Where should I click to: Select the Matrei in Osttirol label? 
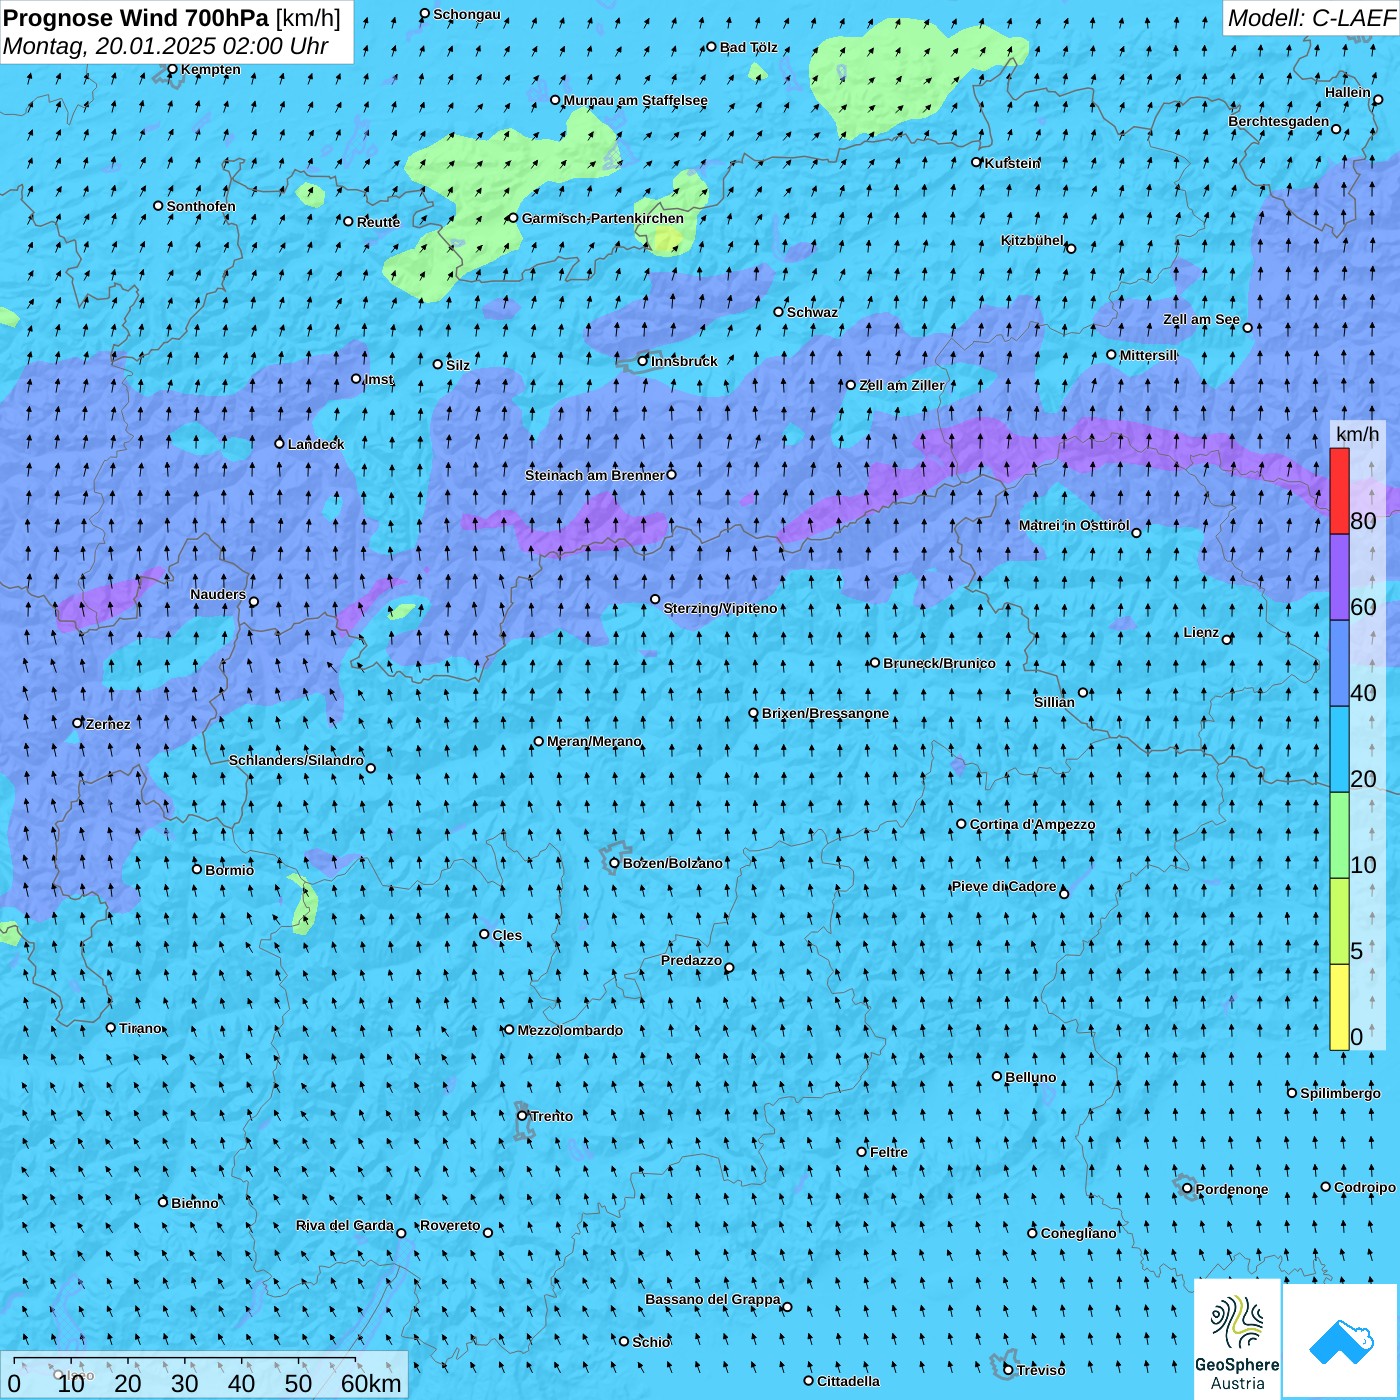coord(1074,525)
